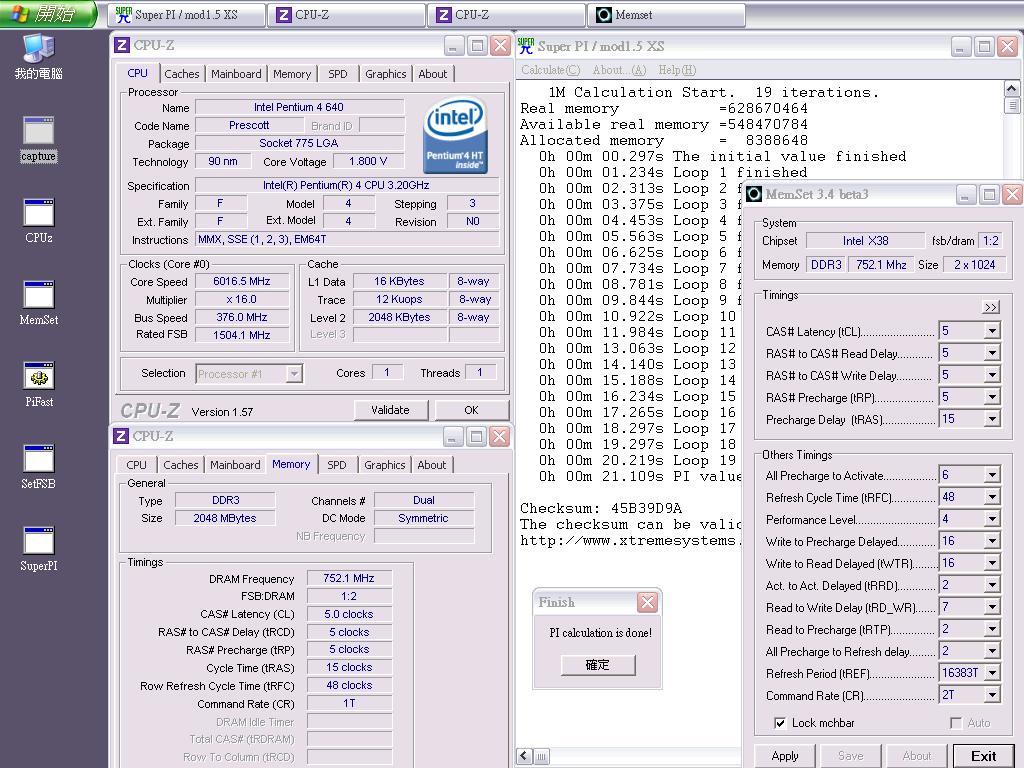The width and height of the screenshot is (1024, 768).
Task: Open the About menu in Super PI
Action: coord(618,70)
